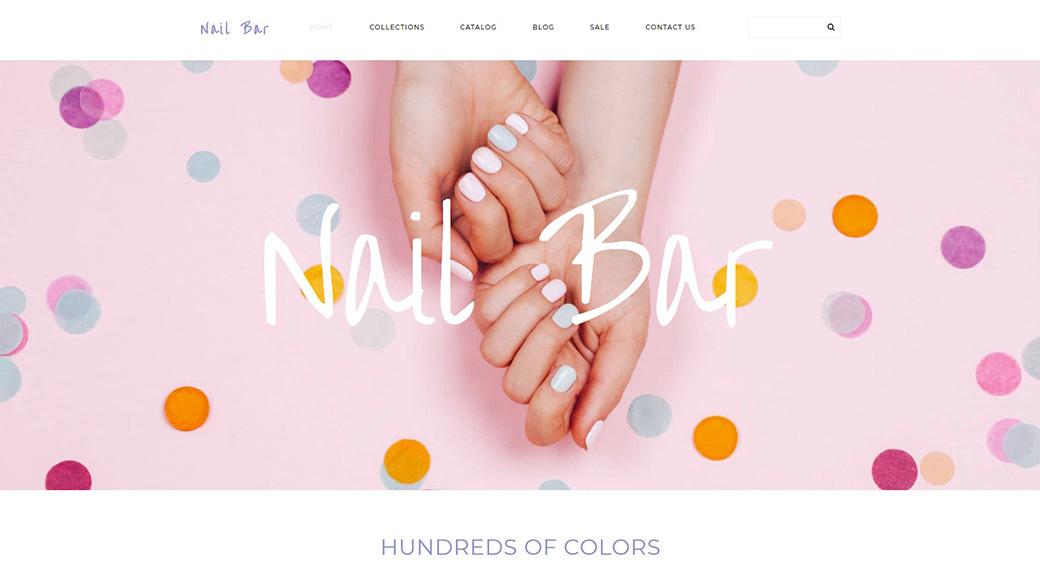Click the large Nail Bar banner title

pos(517,259)
